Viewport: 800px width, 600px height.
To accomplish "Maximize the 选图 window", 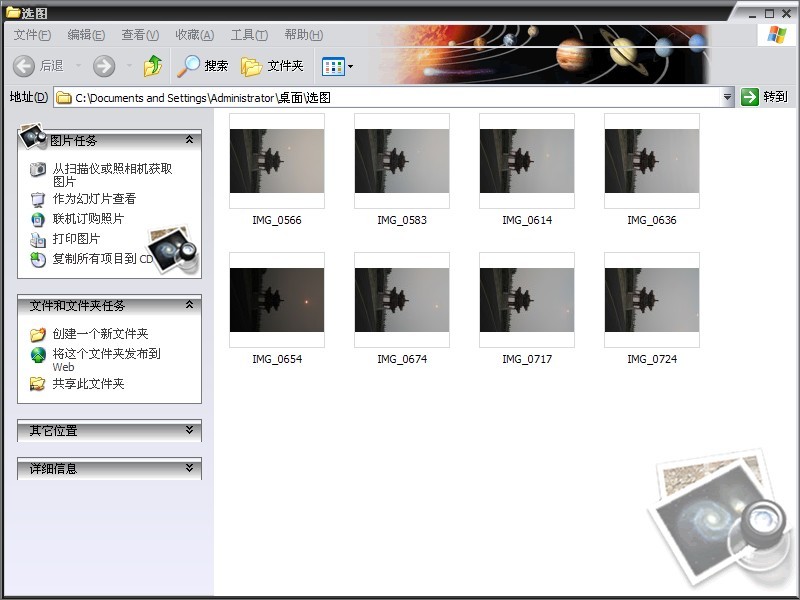I will [769, 13].
